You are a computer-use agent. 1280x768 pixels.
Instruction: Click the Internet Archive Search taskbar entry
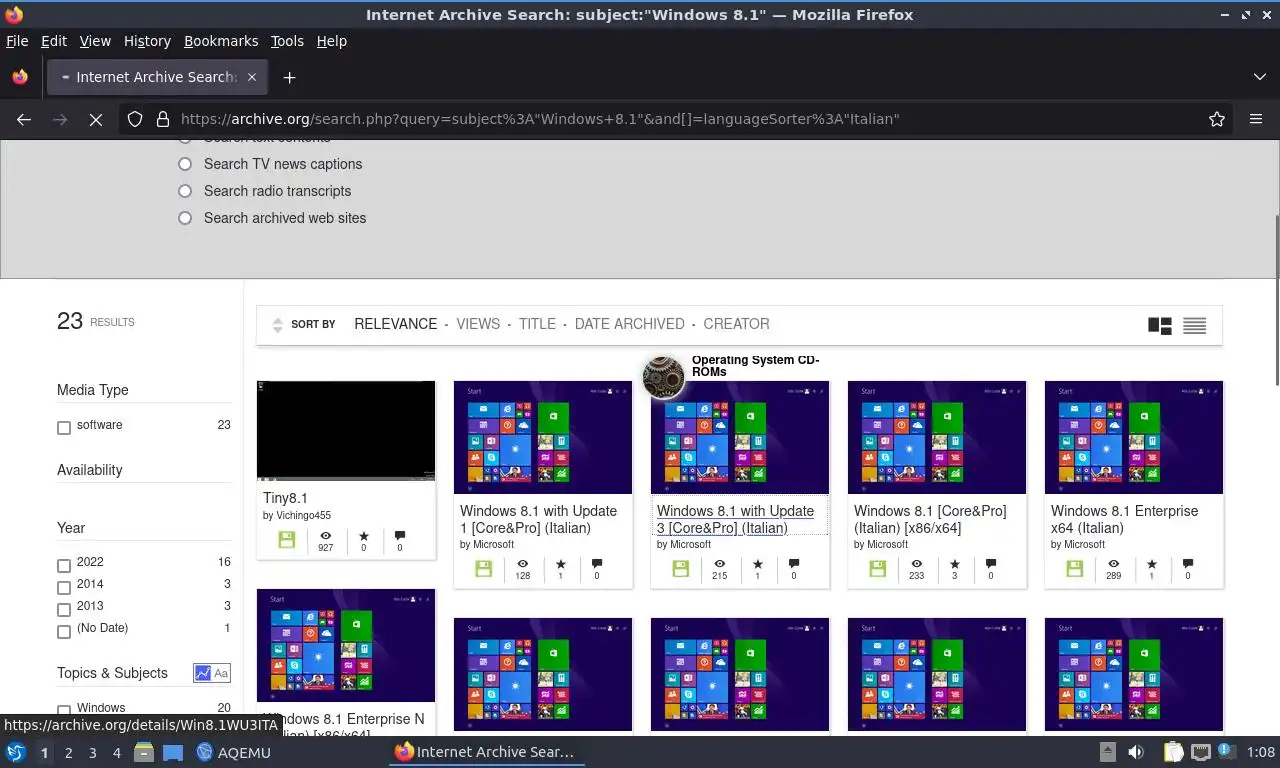pos(485,752)
